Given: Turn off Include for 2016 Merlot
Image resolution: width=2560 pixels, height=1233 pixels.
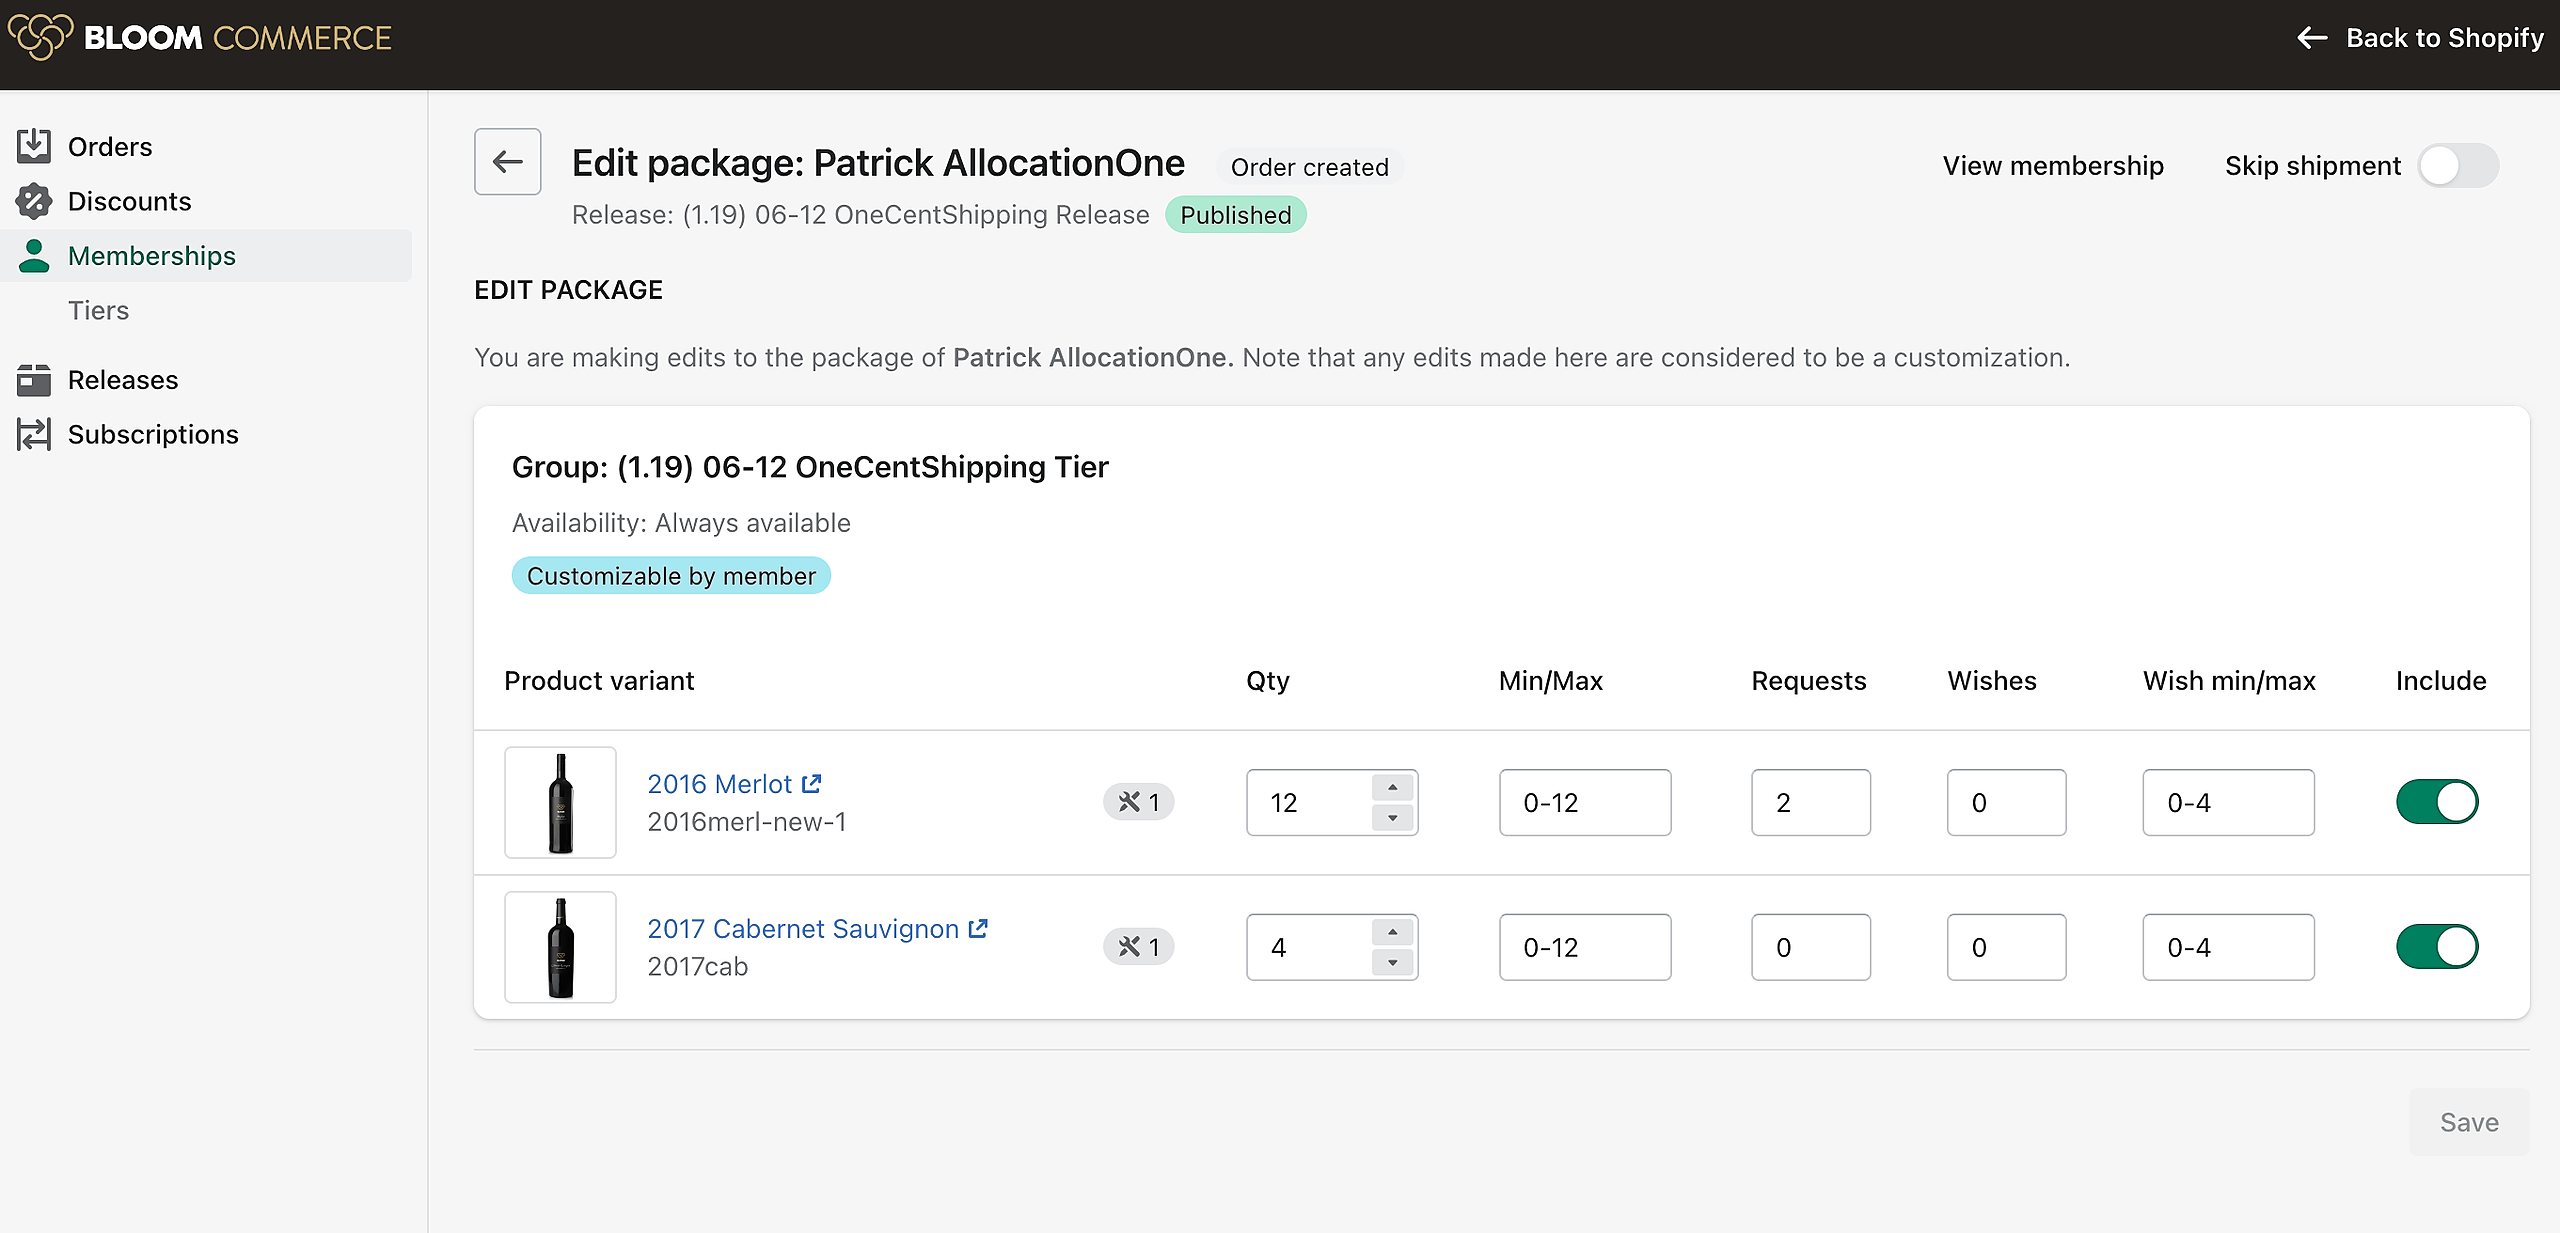Looking at the screenshot, I should 2436,802.
